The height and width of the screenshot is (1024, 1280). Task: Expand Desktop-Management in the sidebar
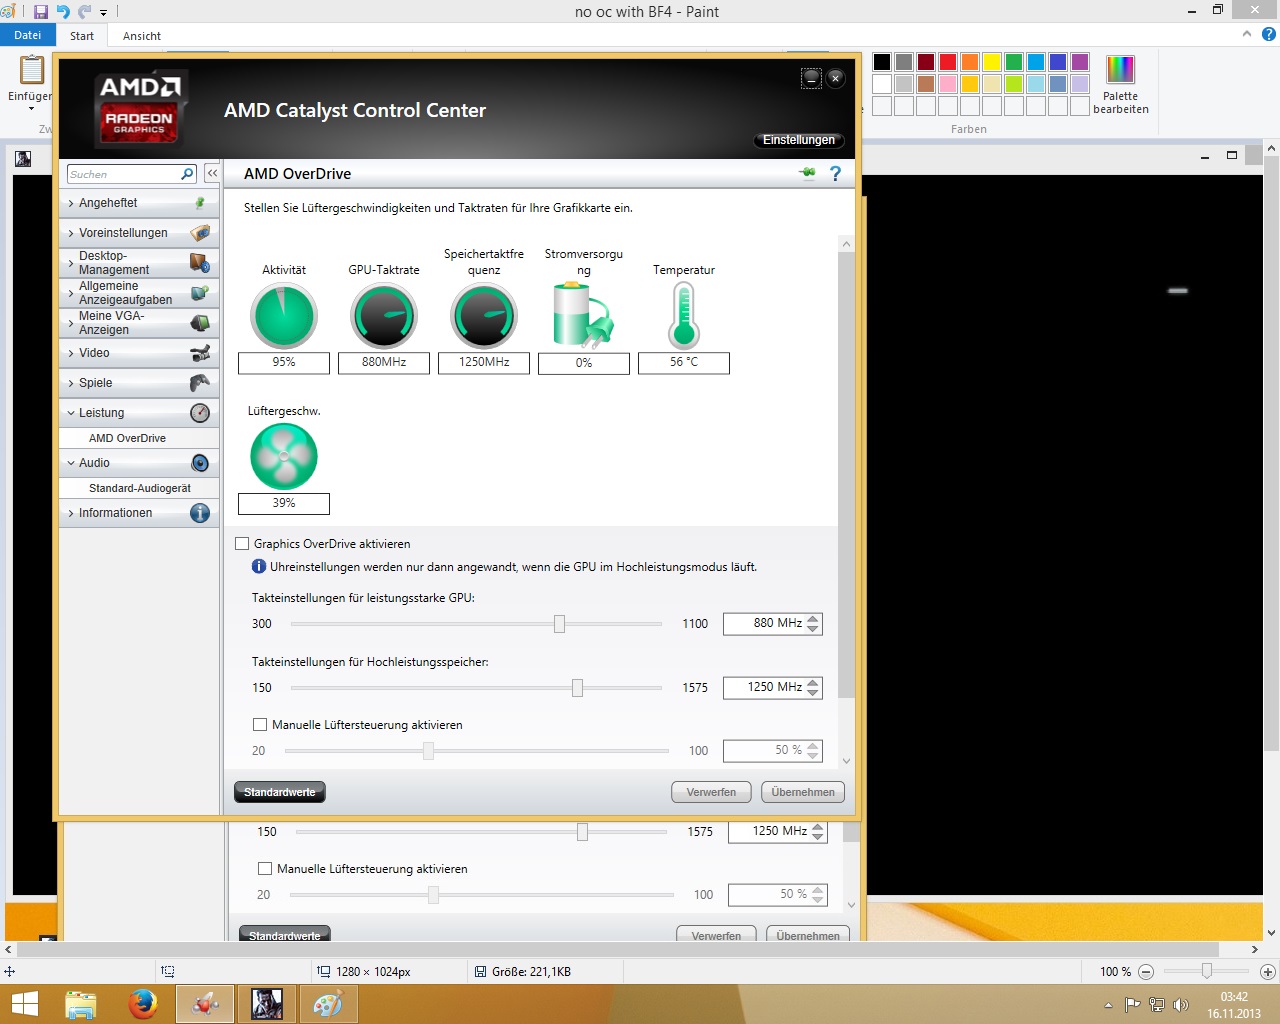(139, 263)
